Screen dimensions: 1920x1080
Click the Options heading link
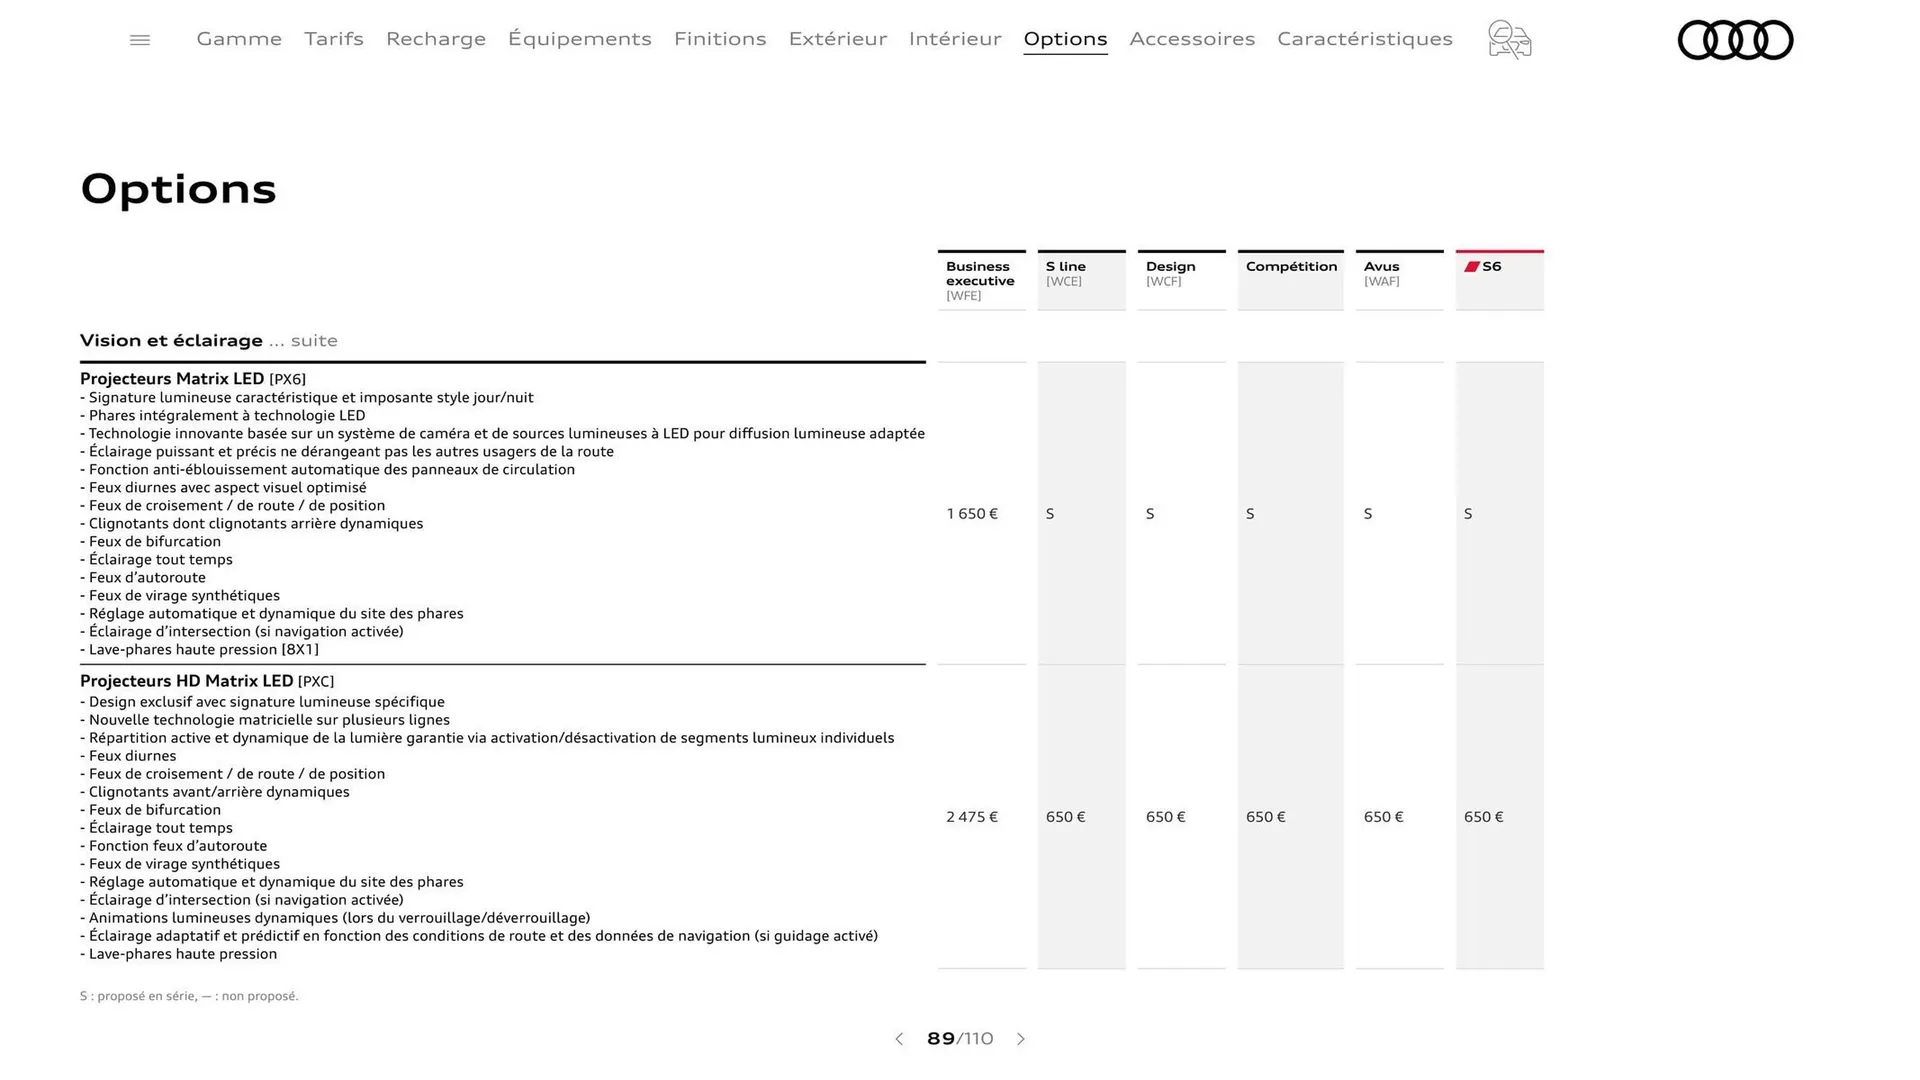(1065, 39)
